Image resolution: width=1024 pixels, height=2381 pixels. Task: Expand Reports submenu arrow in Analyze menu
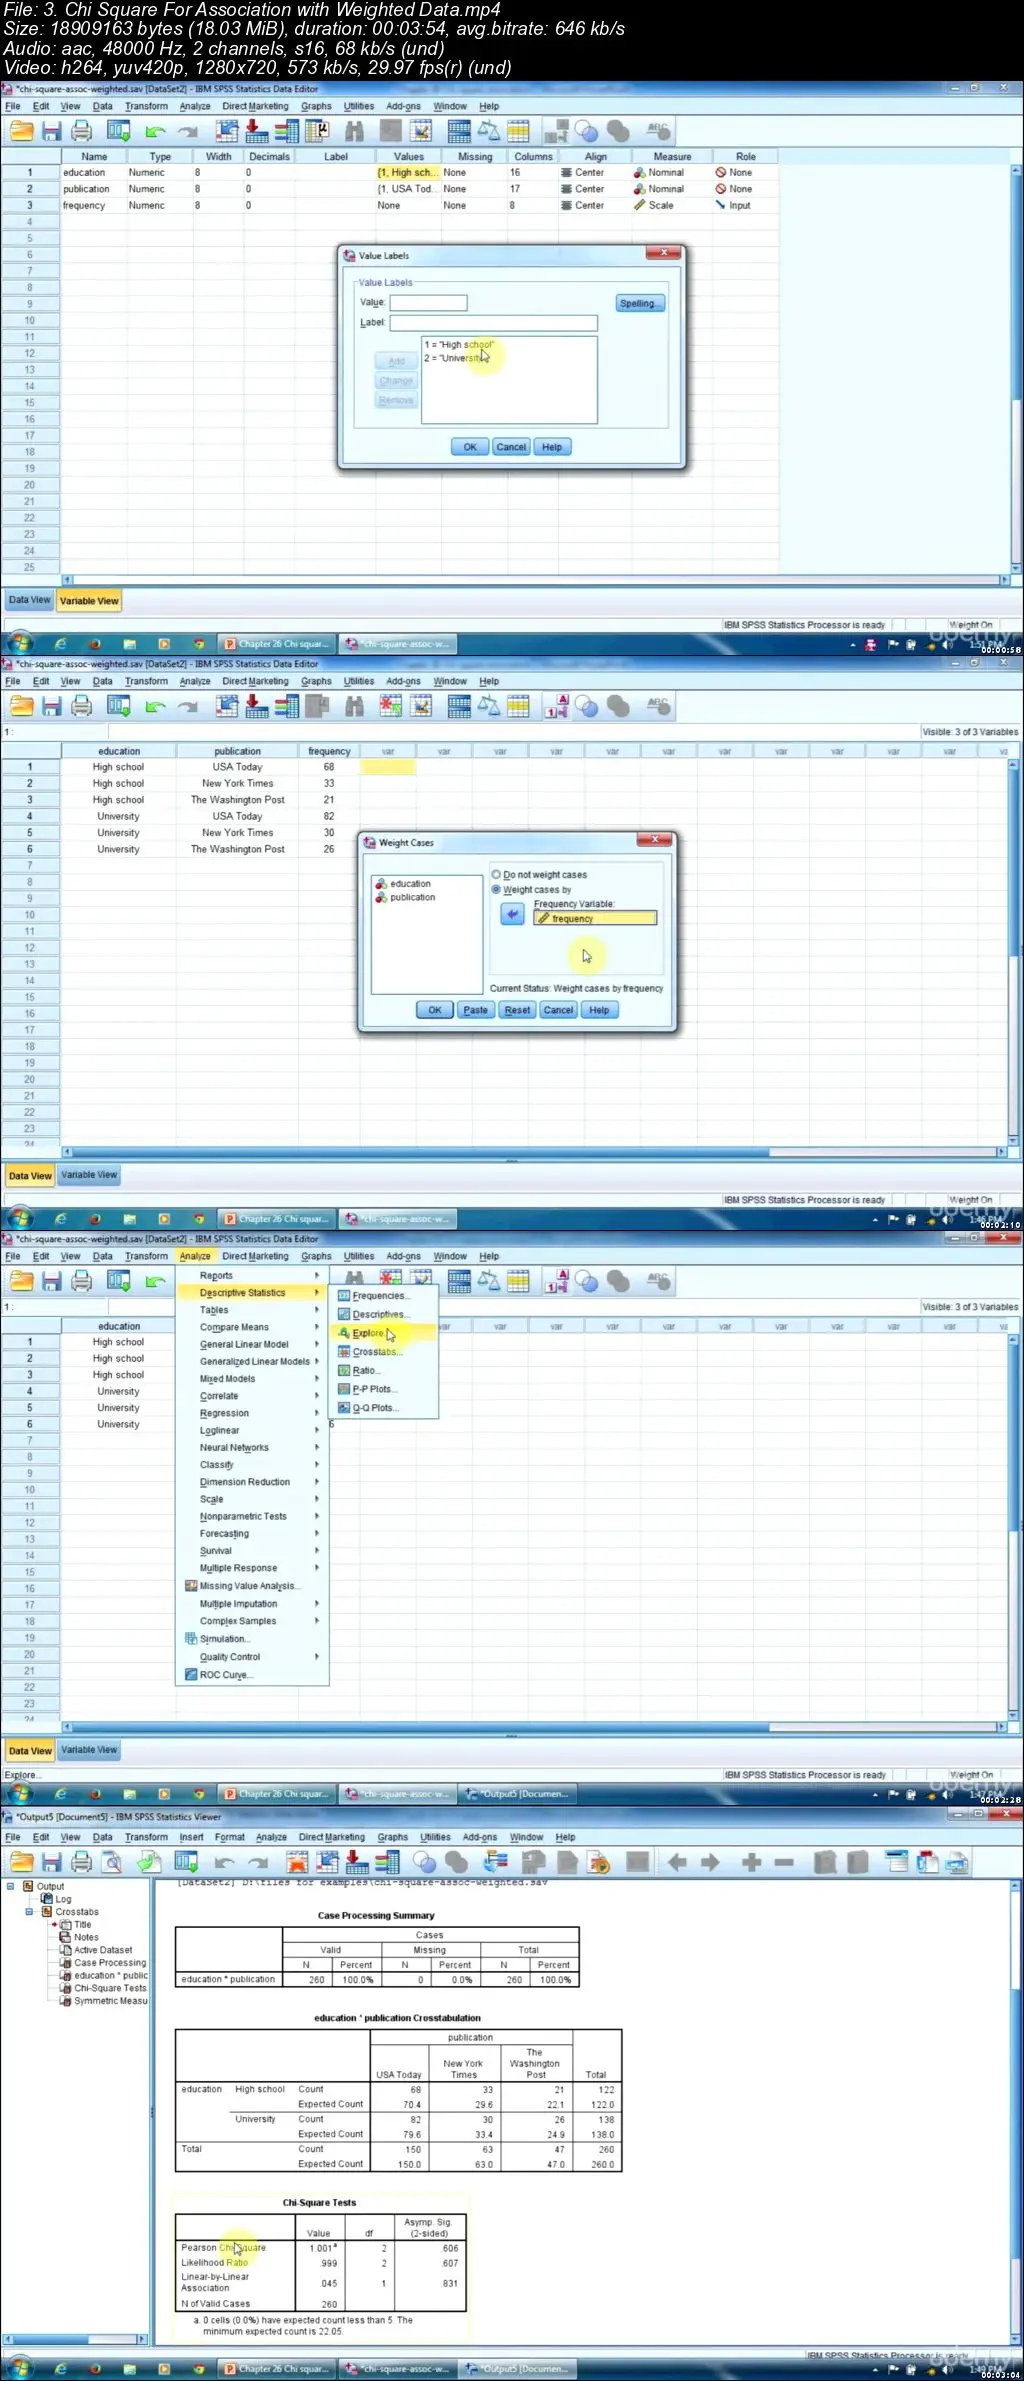(x=317, y=1275)
